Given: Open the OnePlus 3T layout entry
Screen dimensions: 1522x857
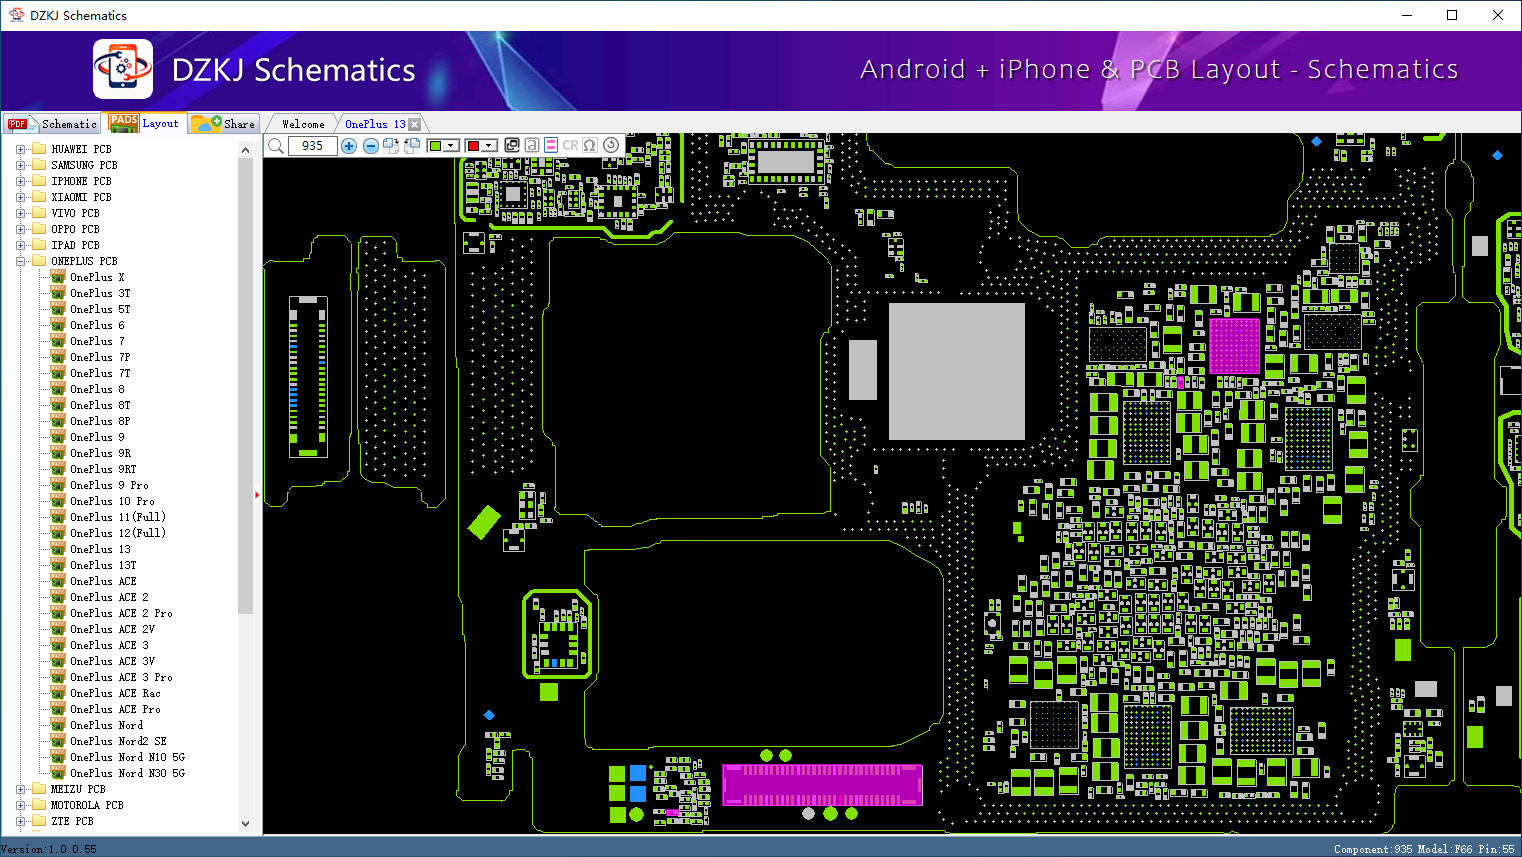Looking at the screenshot, I should click(100, 293).
